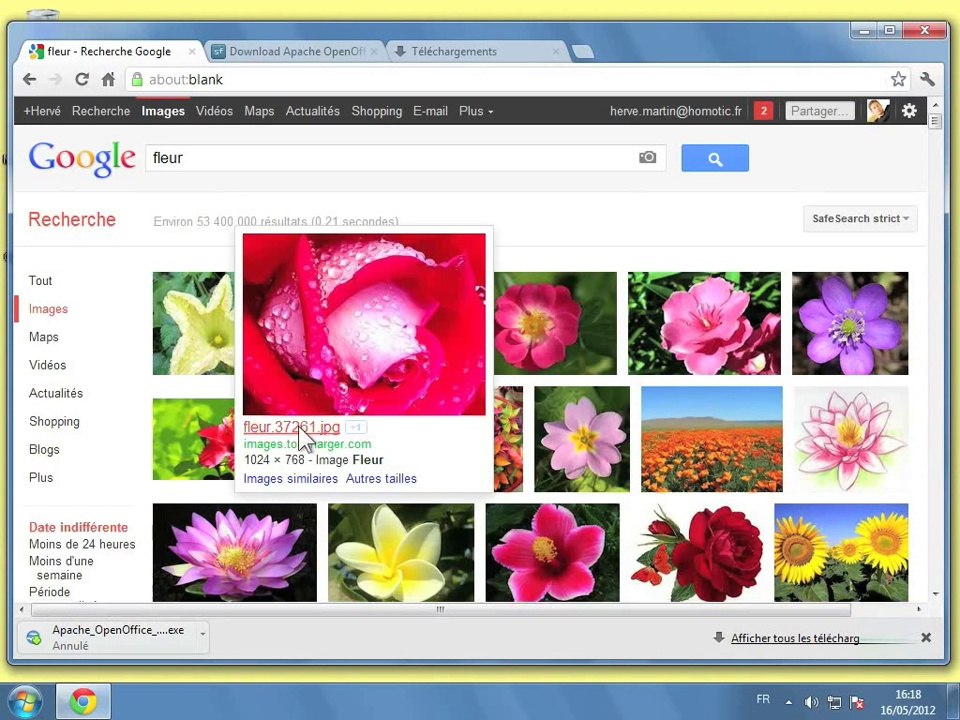This screenshot has height=720, width=960.
Task: Click the +1 button in image popup
Action: [x=356, y=427]
